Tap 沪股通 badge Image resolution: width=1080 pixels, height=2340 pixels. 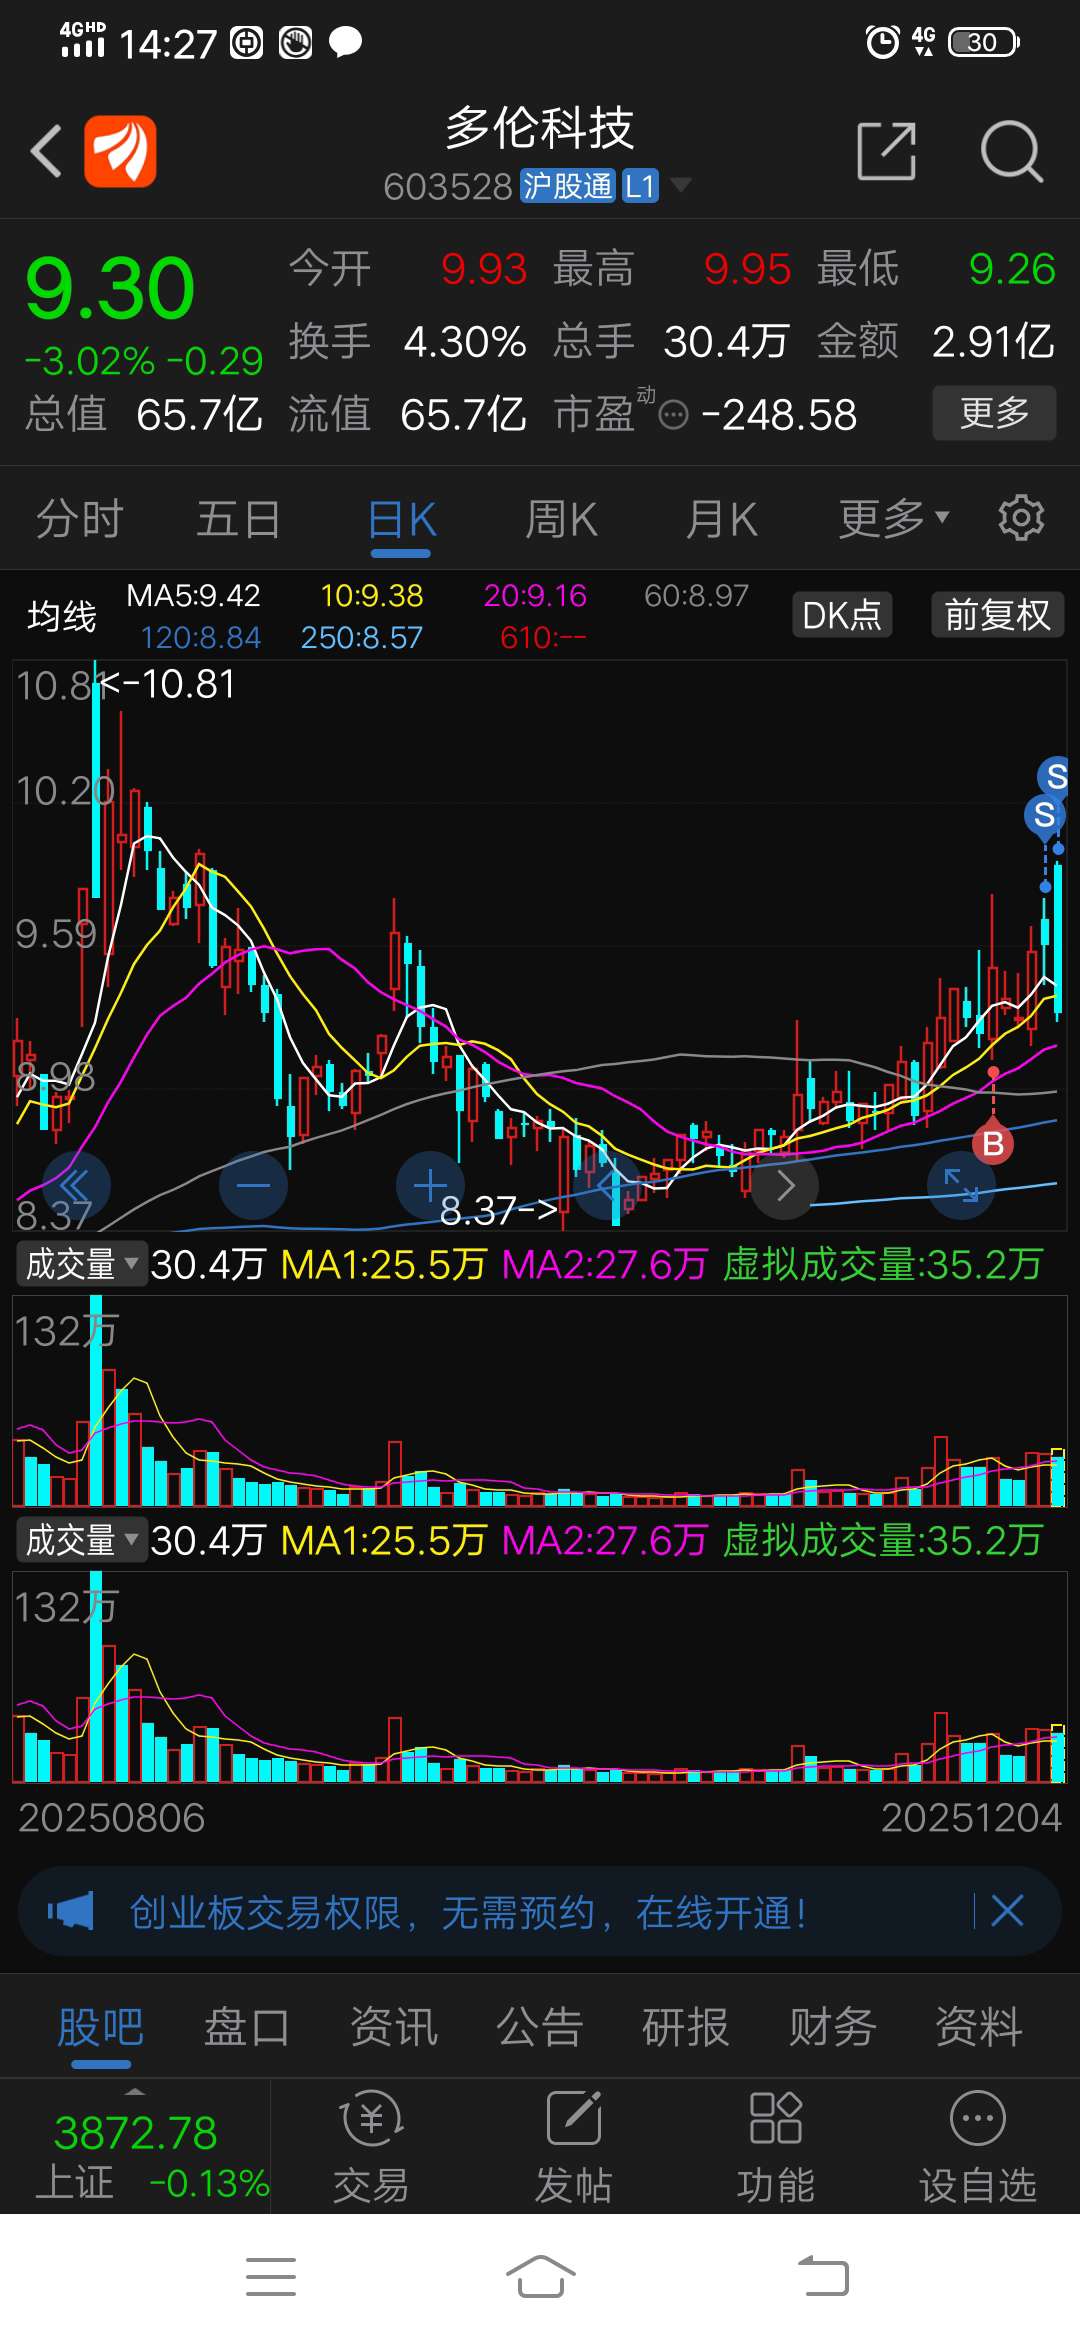click(567, 186)
